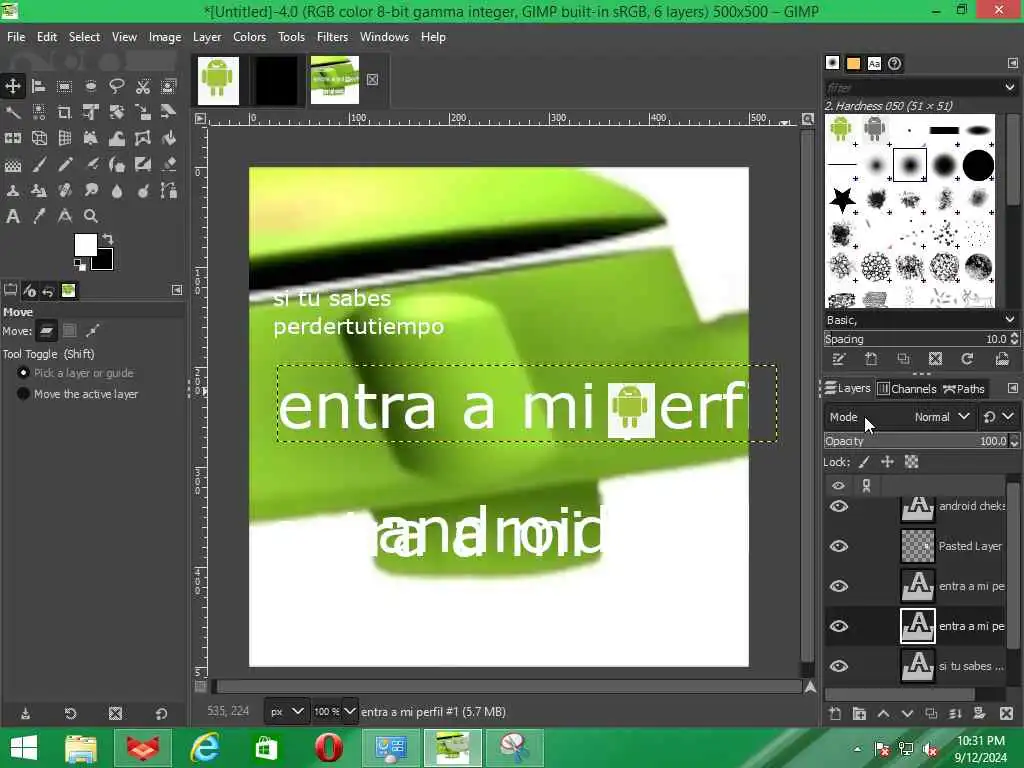Image resolution: width=1024 pixels, height=768 pixels.
Task: Select the Measure compass tool
Action: (x=65, y=216)
